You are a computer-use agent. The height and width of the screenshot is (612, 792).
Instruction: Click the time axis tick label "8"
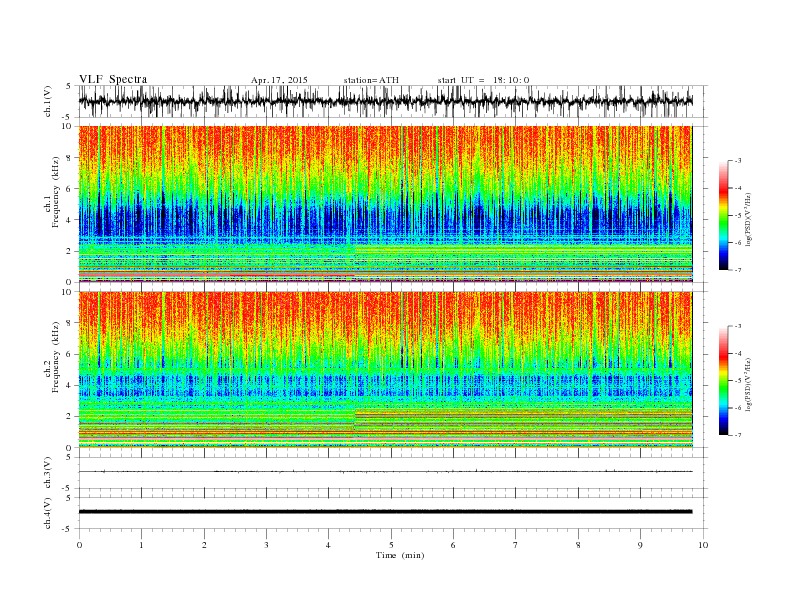[578, 545]
